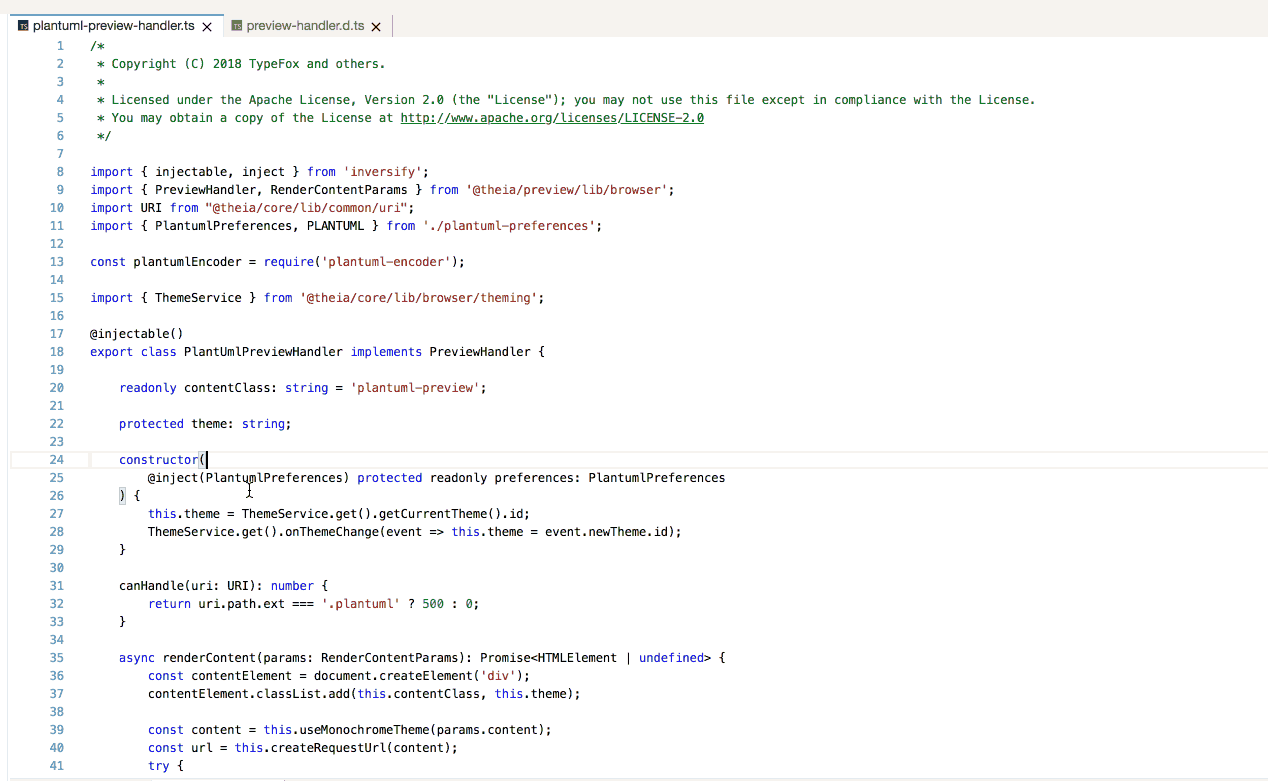Close the plantuml-preview-handler.ts tab
Screen dimensions: 1268x781
click(x=207, y=27)
